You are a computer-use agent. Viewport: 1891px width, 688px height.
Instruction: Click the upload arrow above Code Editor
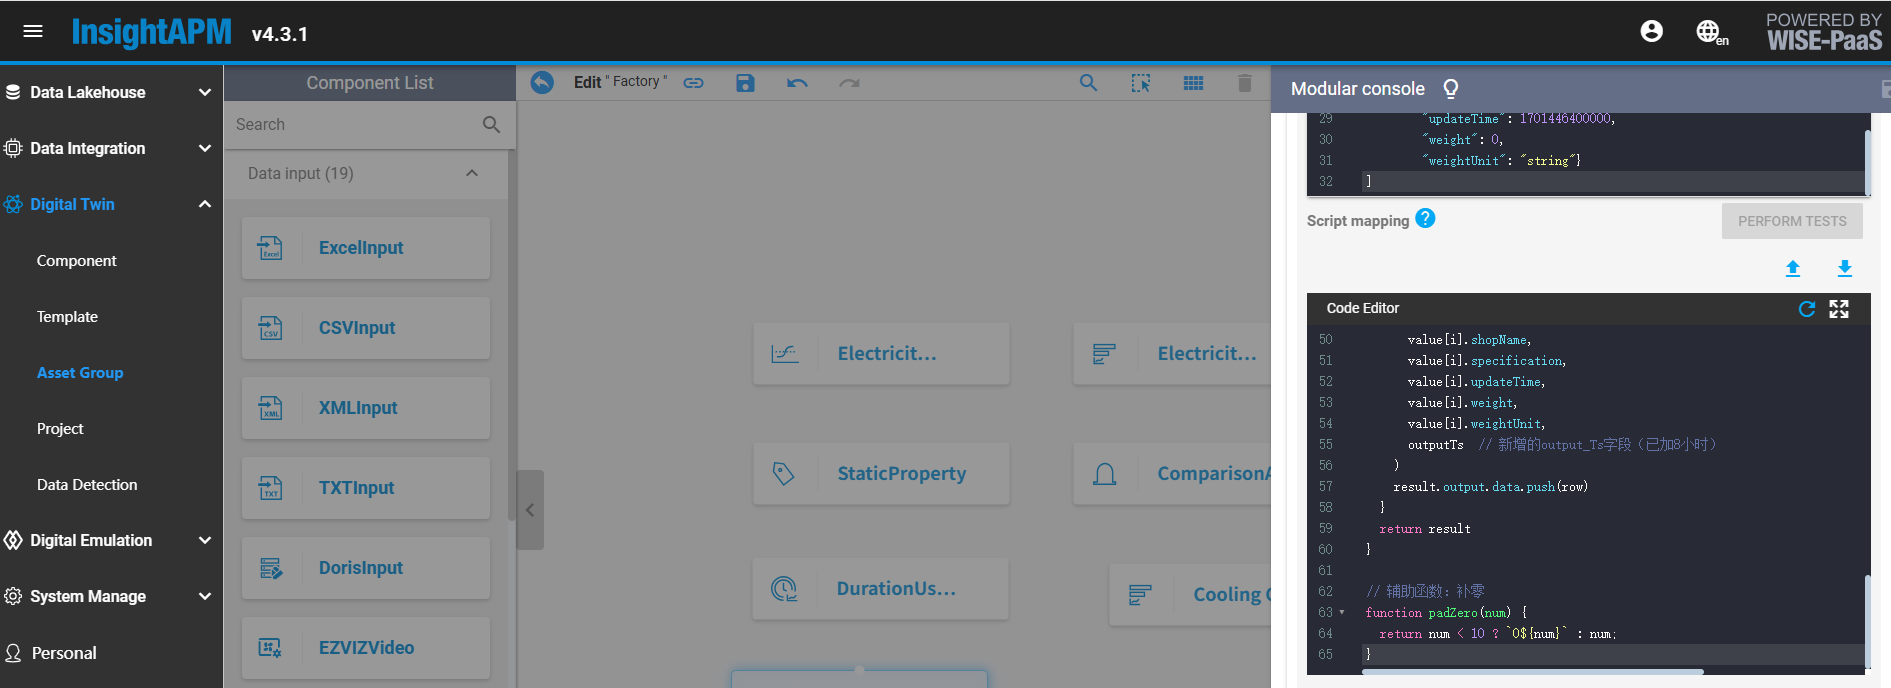click(1792, 268)
